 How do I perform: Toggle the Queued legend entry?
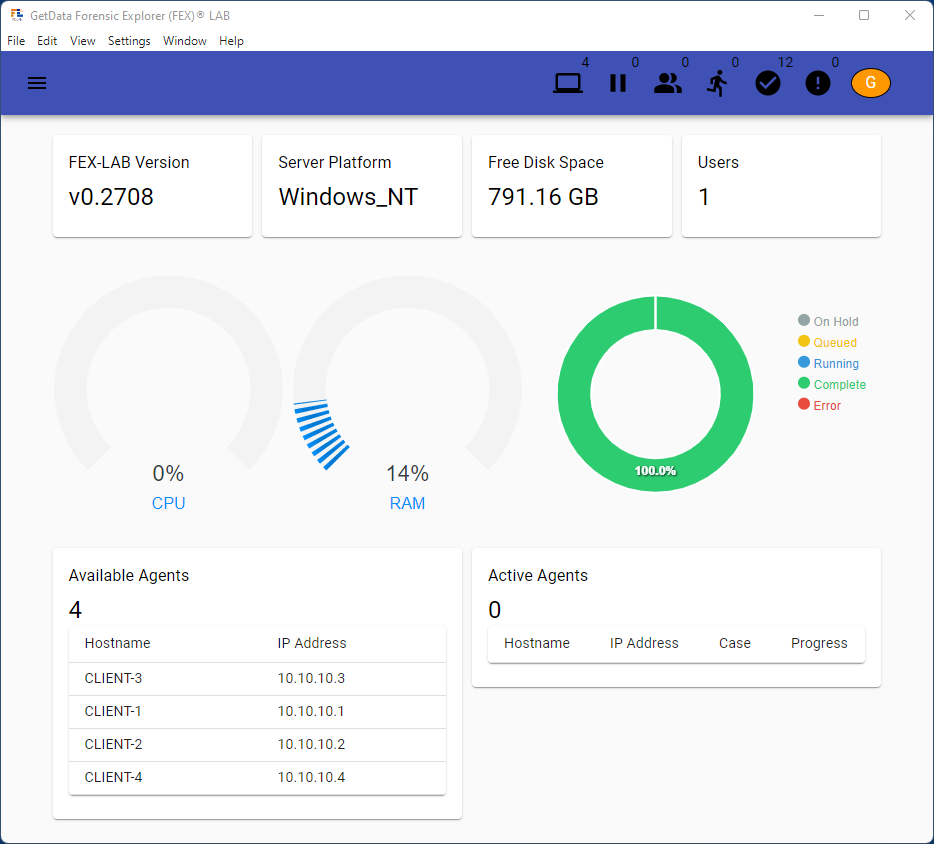pos(827,342)
